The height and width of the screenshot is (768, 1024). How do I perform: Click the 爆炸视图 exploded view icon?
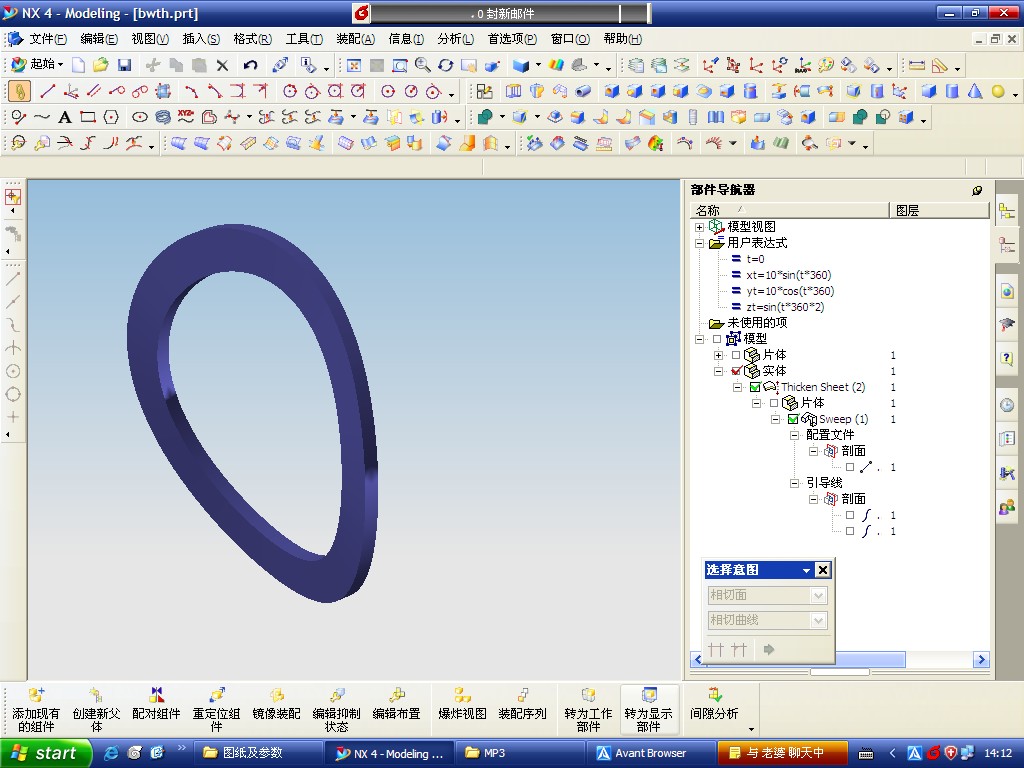click(x=462, y=703)
